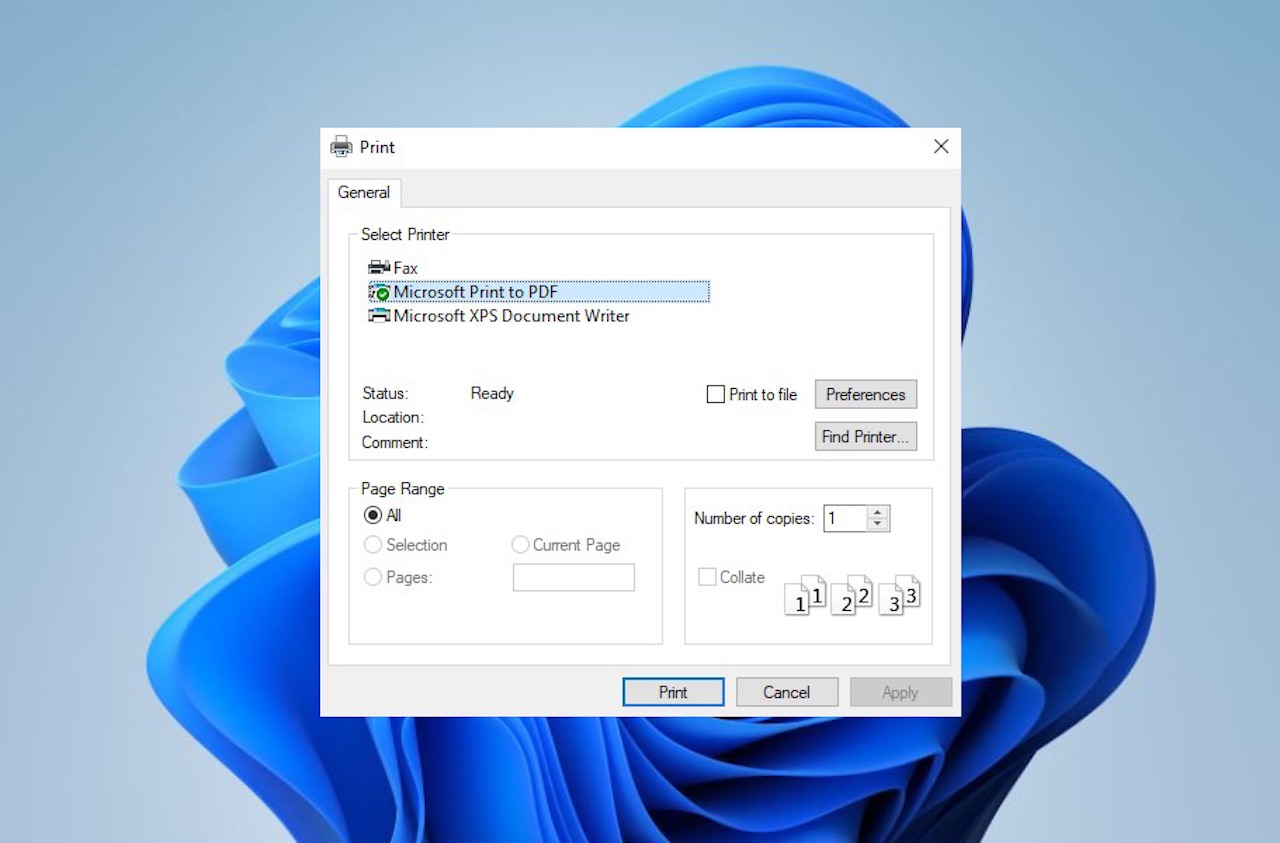Increase number of copies with up arrow
This screenshot has height=843, width=1280.
[x=878, y=512]
